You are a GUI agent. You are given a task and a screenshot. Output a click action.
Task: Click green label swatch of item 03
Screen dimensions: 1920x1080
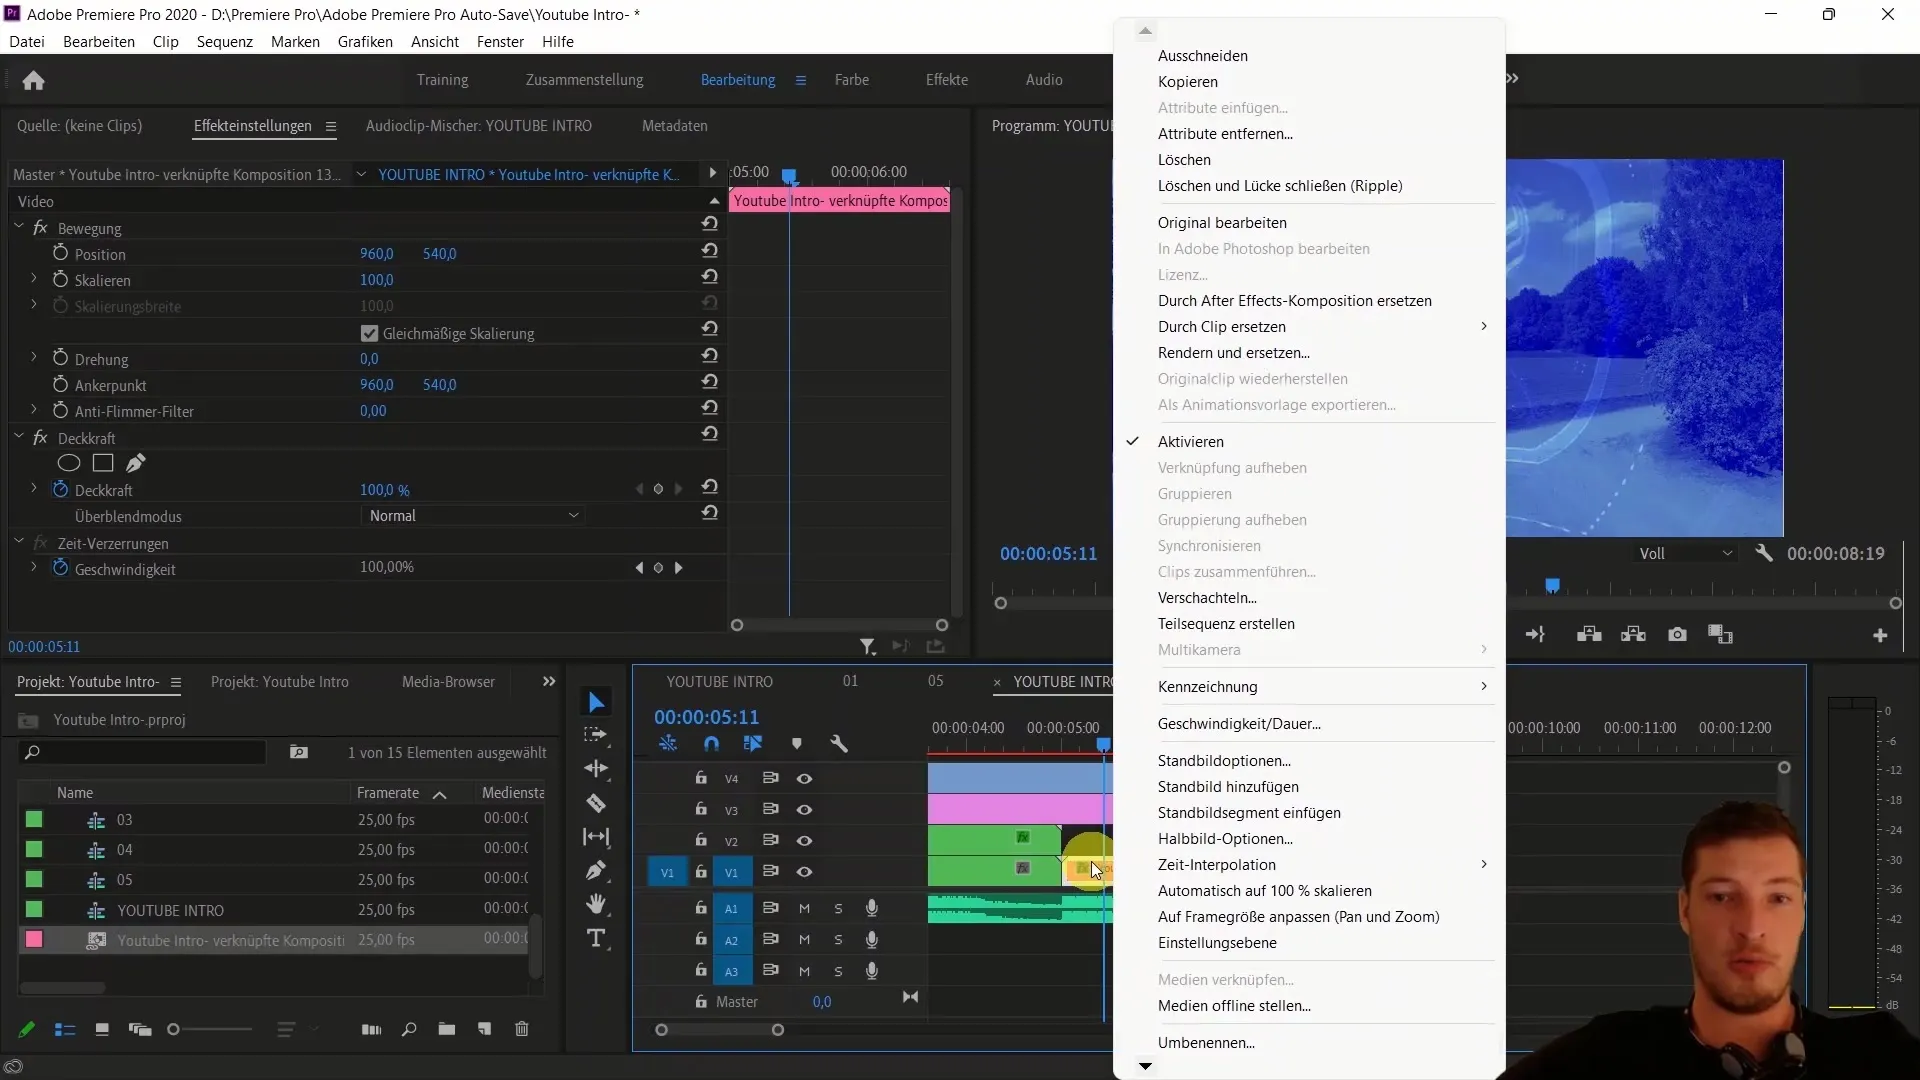tap(34, 820)
